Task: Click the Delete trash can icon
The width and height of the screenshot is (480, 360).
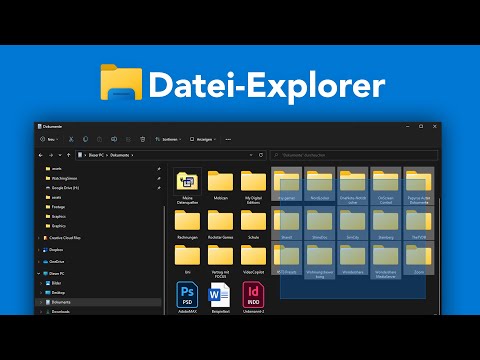Action: (143, 139)
